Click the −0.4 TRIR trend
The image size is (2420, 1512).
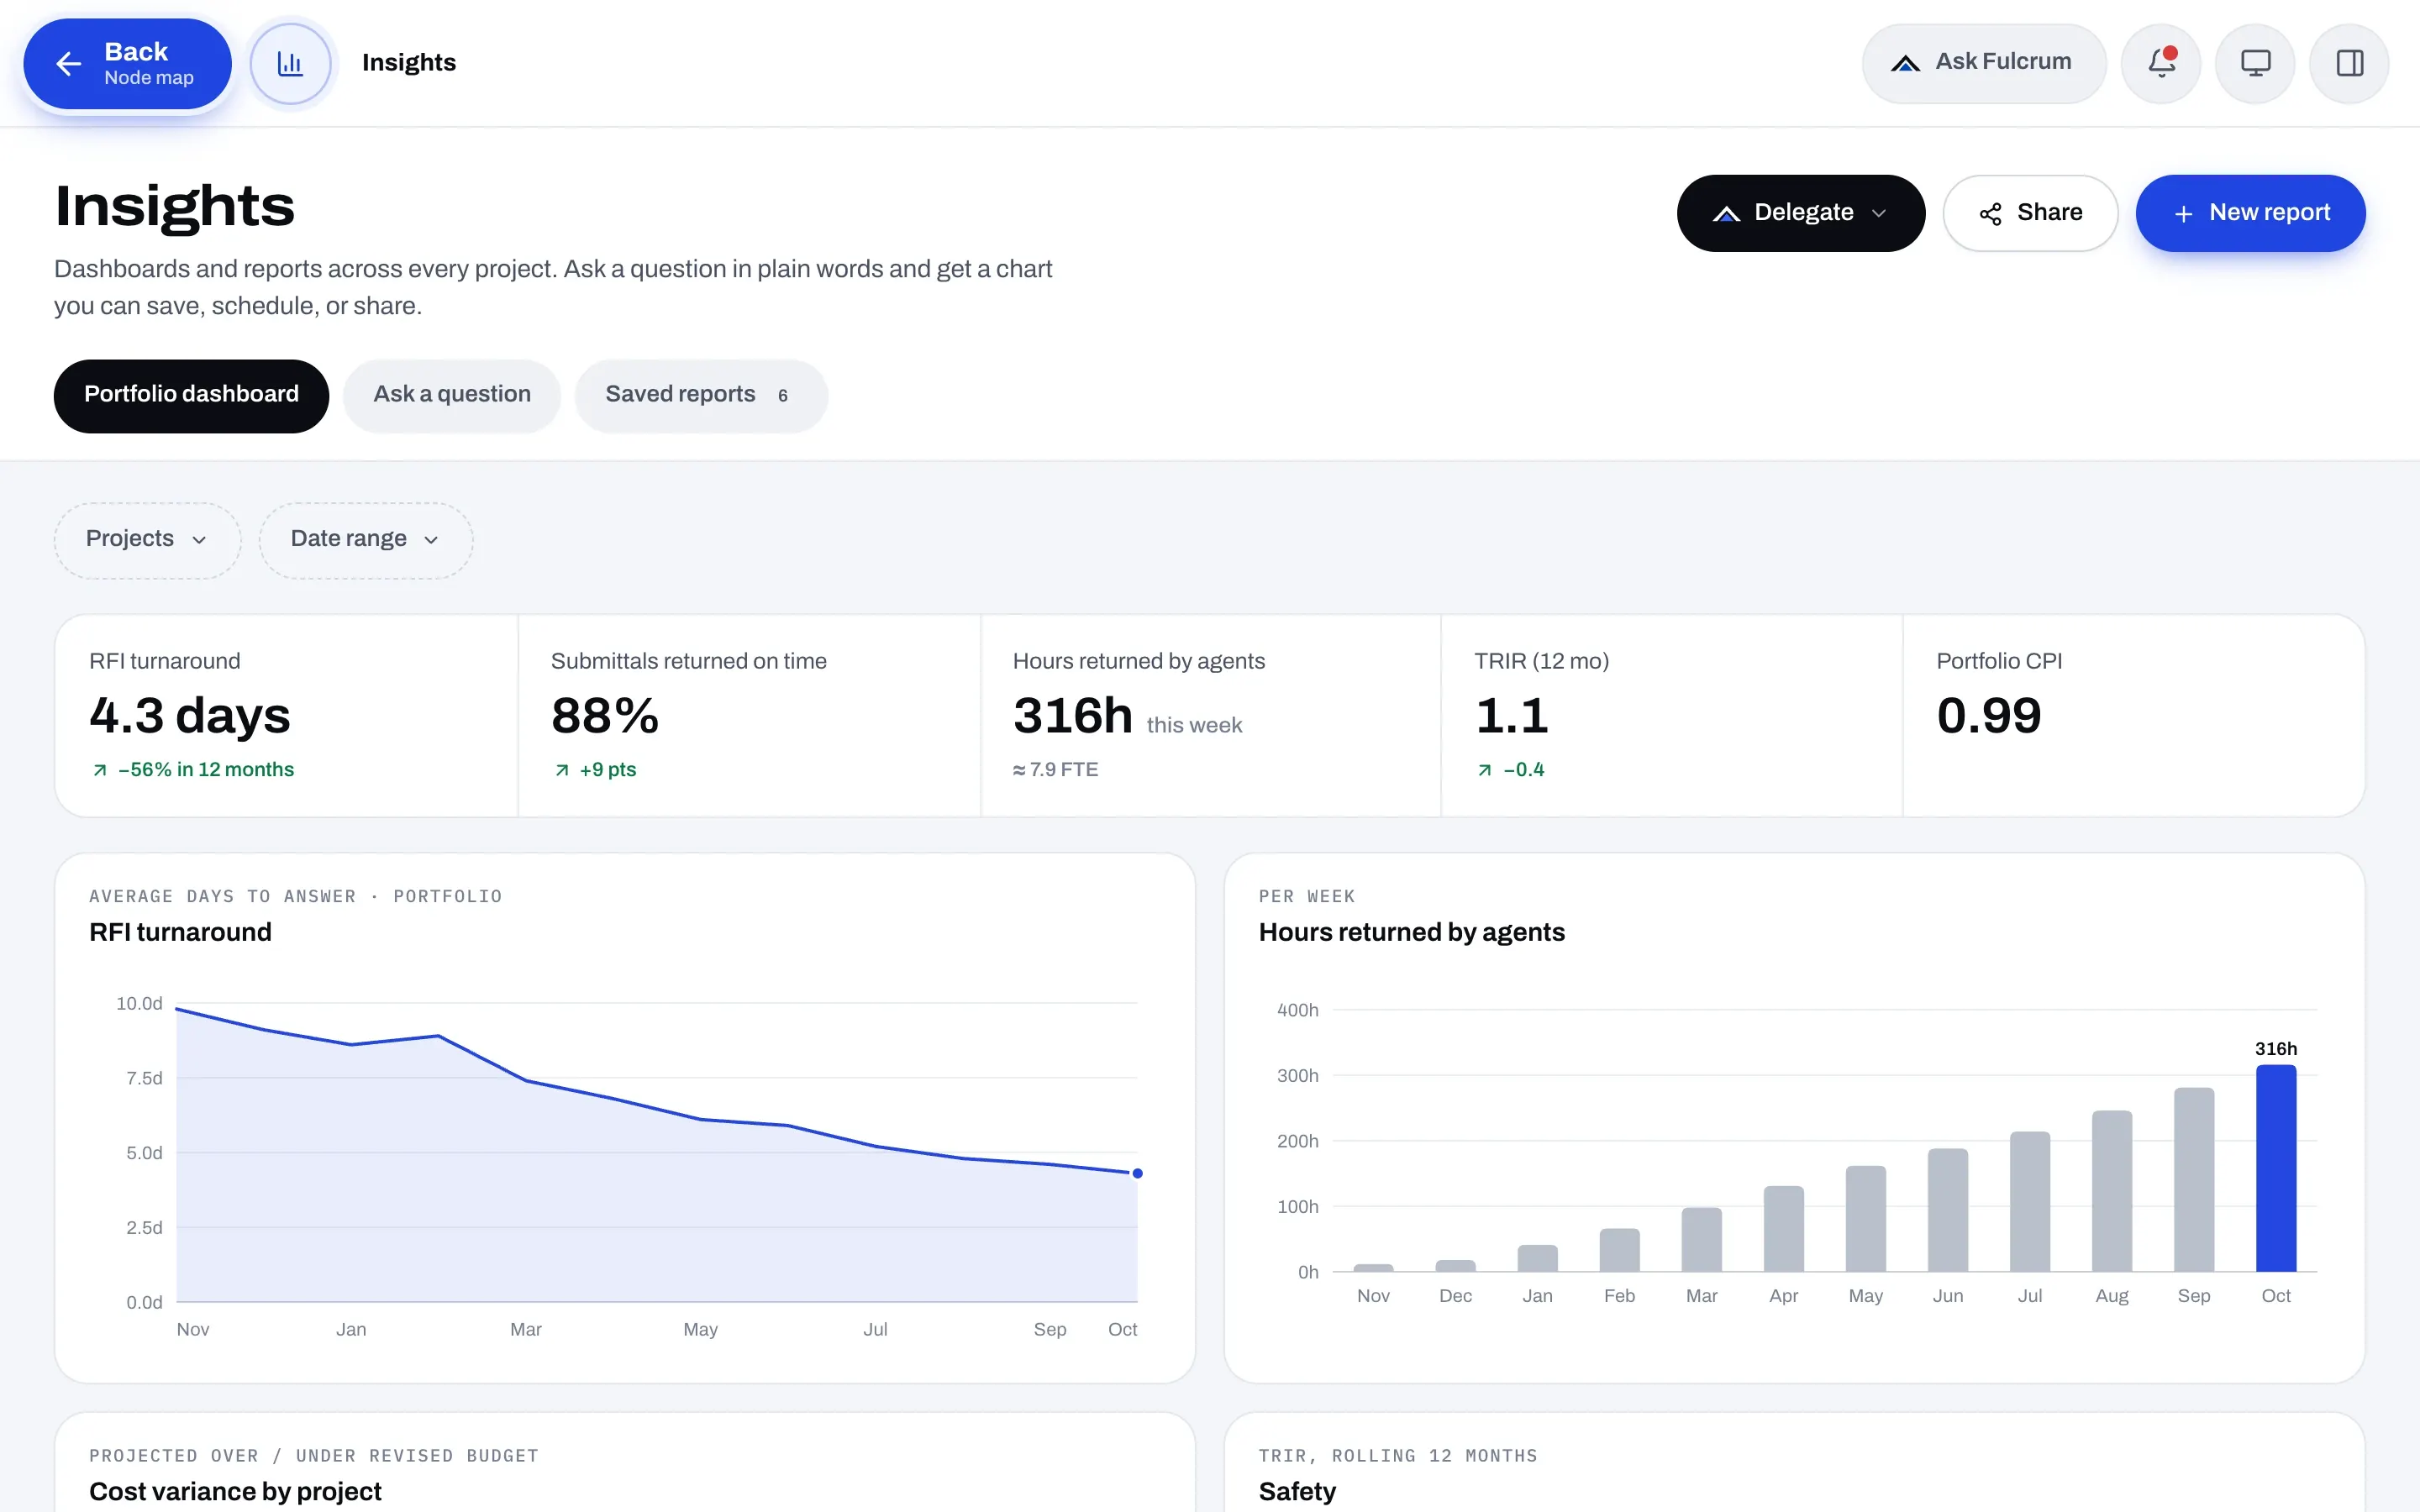click(x=1511, y=770)
